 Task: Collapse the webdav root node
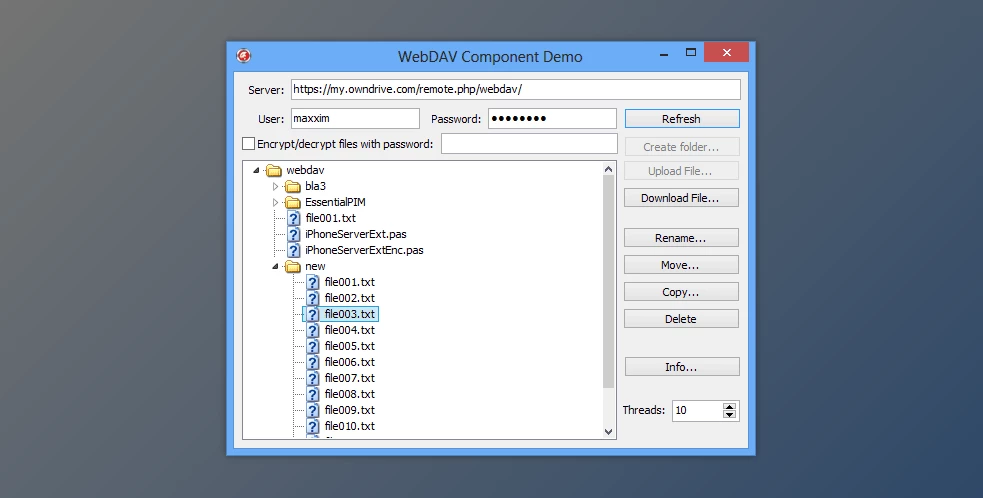pyautogui.click(x=256, y=170)
